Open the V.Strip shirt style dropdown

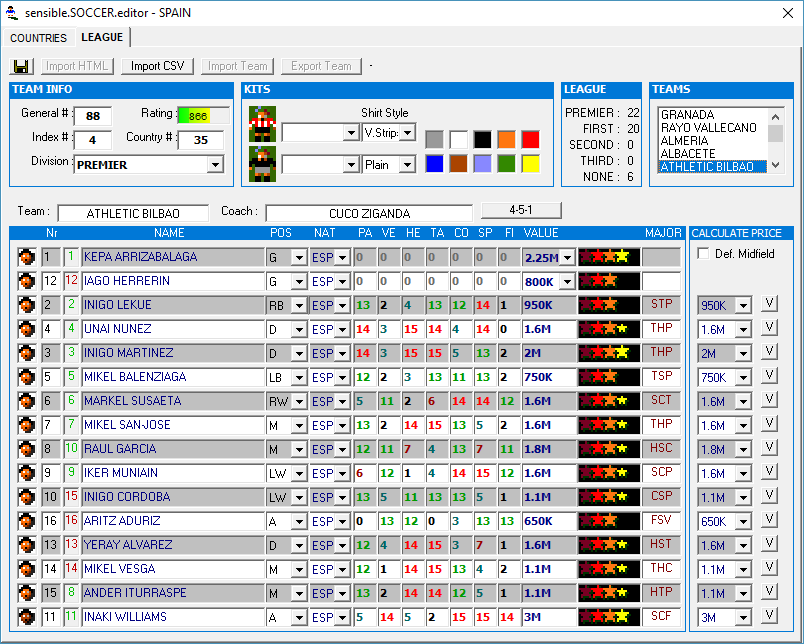tap(407, 133)
